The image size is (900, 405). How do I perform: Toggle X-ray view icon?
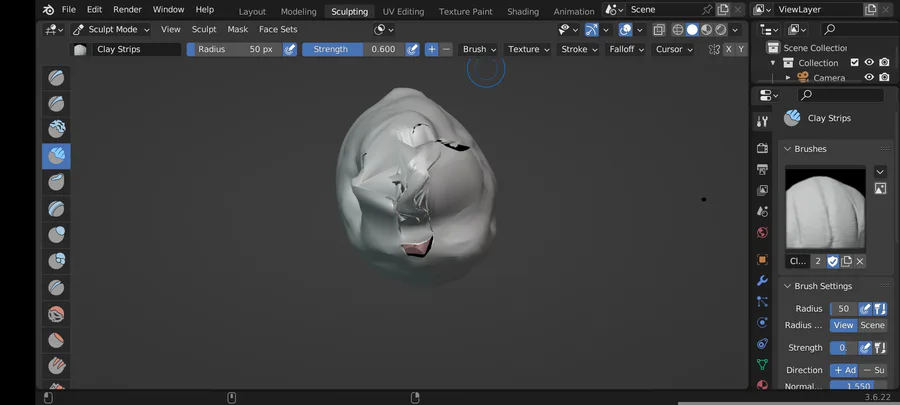(x=658, y=30)
